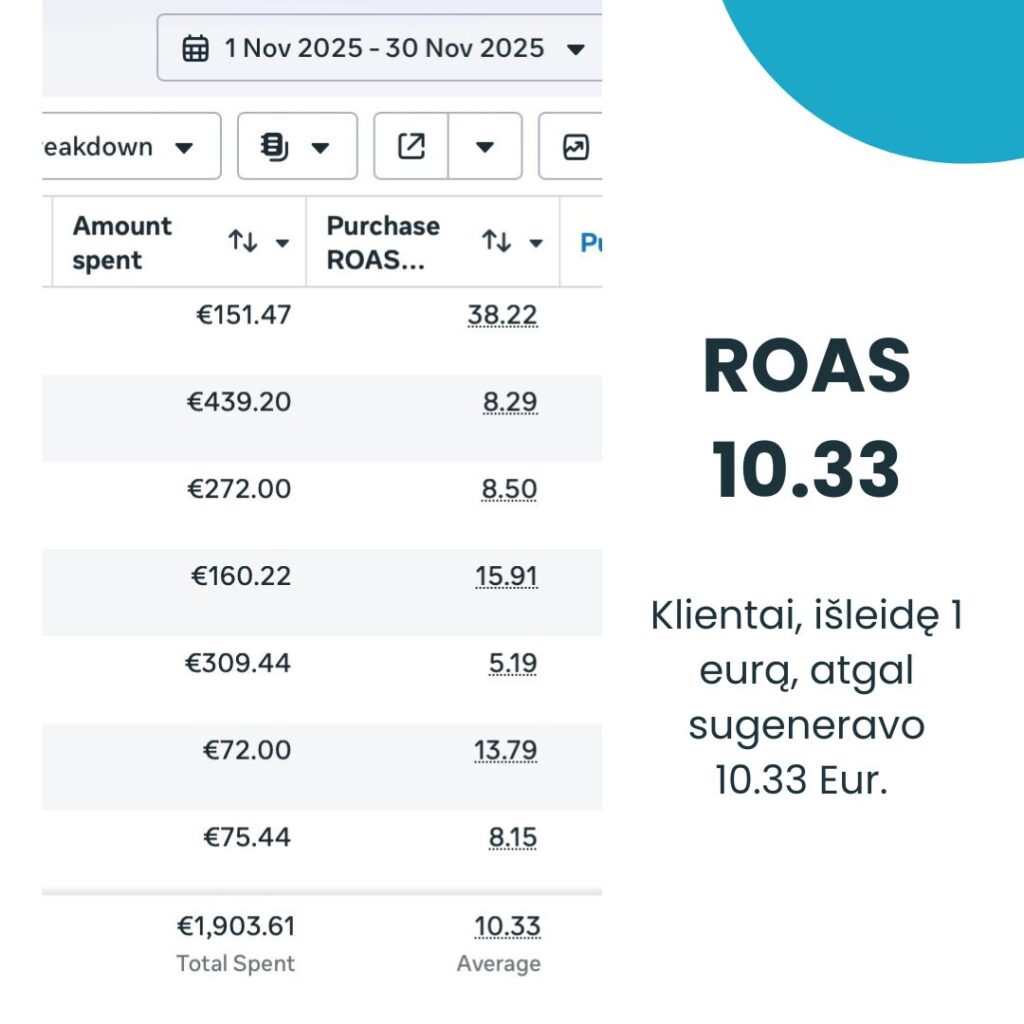
Task: Click the Purchase ROAS column header label
Action: (x=383, y=243)
